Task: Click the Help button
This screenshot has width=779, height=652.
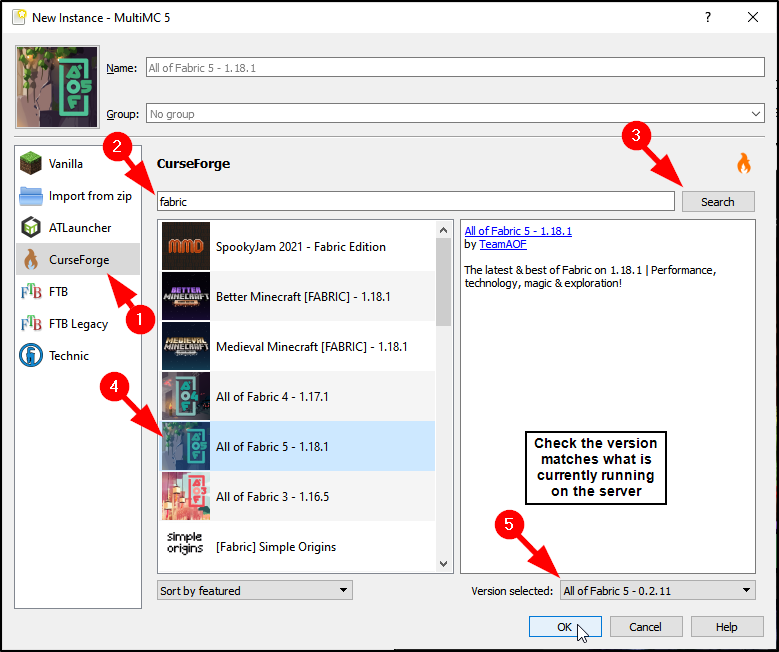Action: (x=727, y=627)
